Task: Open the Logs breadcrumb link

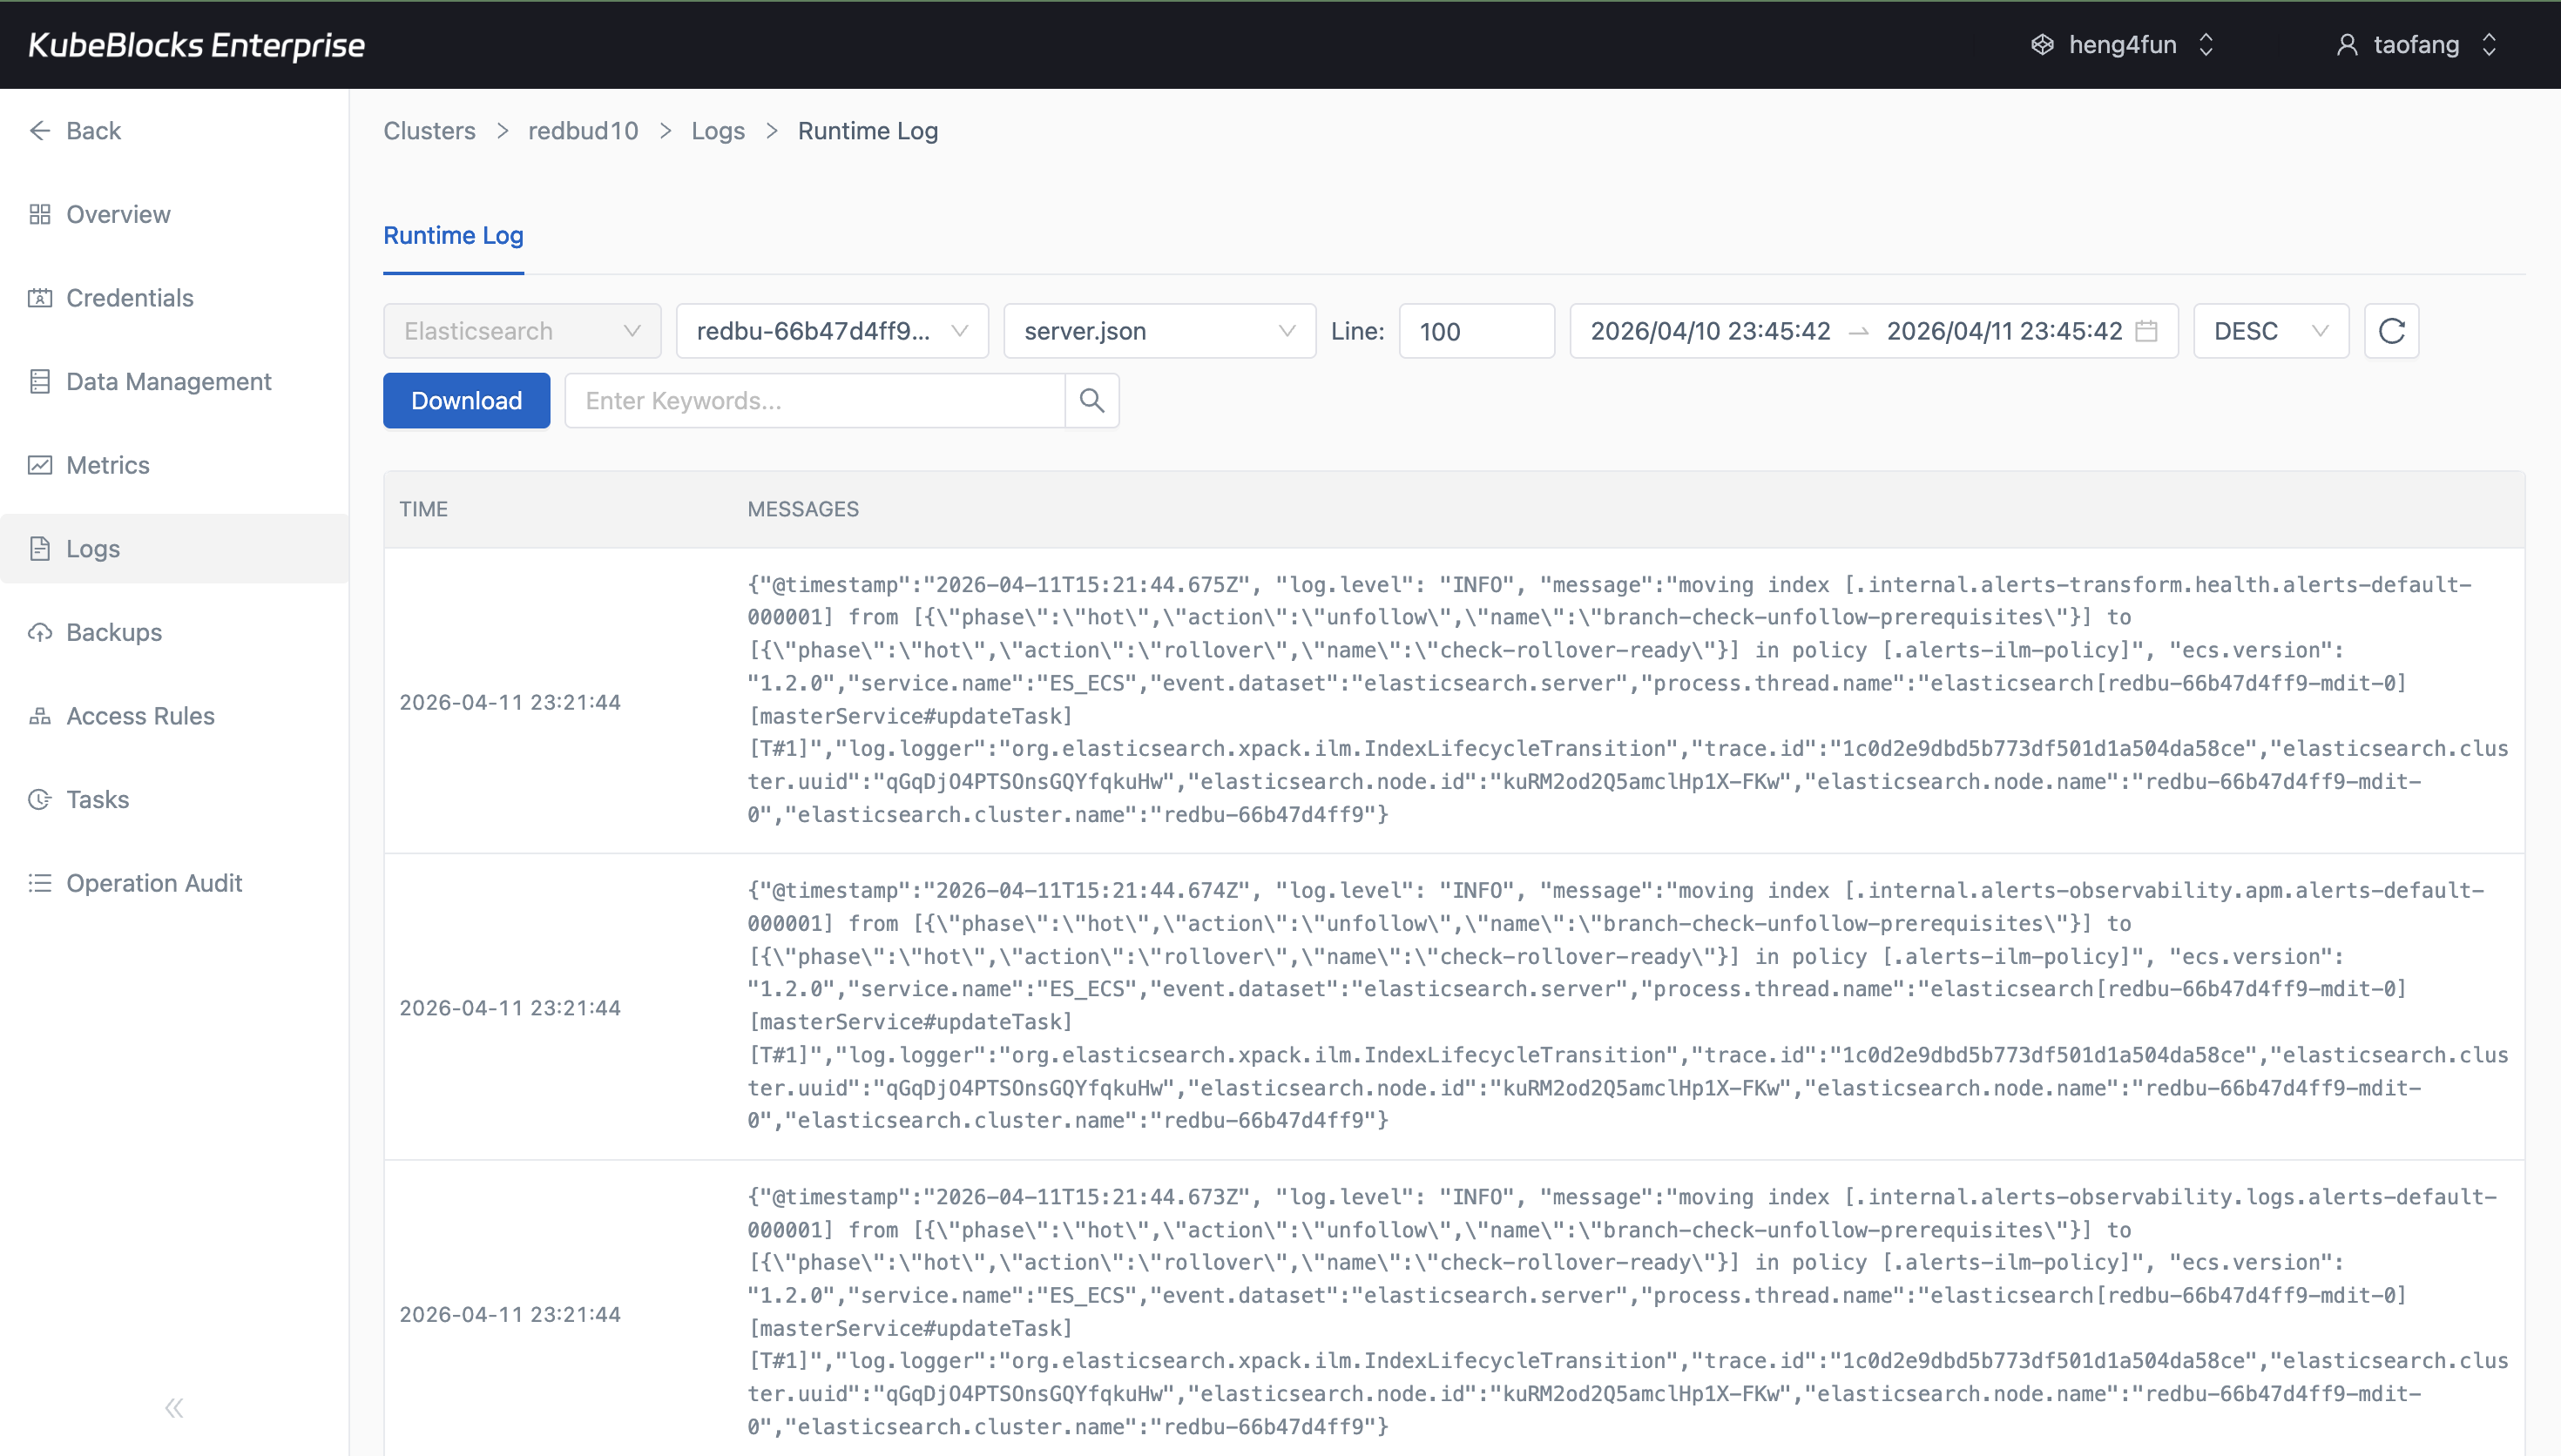Action: point(718,131)
